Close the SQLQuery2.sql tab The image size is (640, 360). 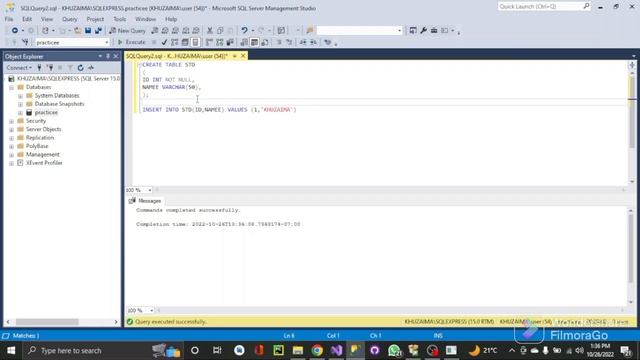tap(243, 56)
